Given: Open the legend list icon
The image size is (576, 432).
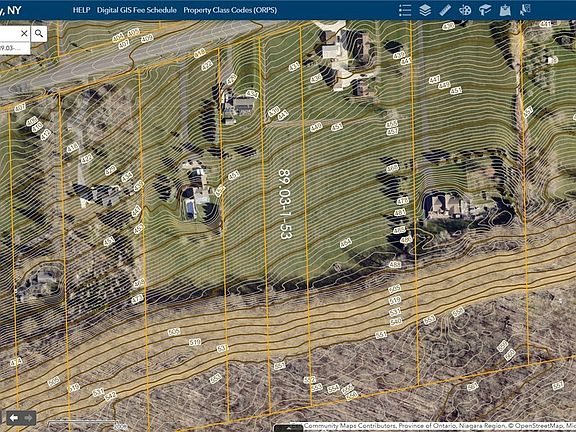Looking at the screenshot, I should pos(405,10).
